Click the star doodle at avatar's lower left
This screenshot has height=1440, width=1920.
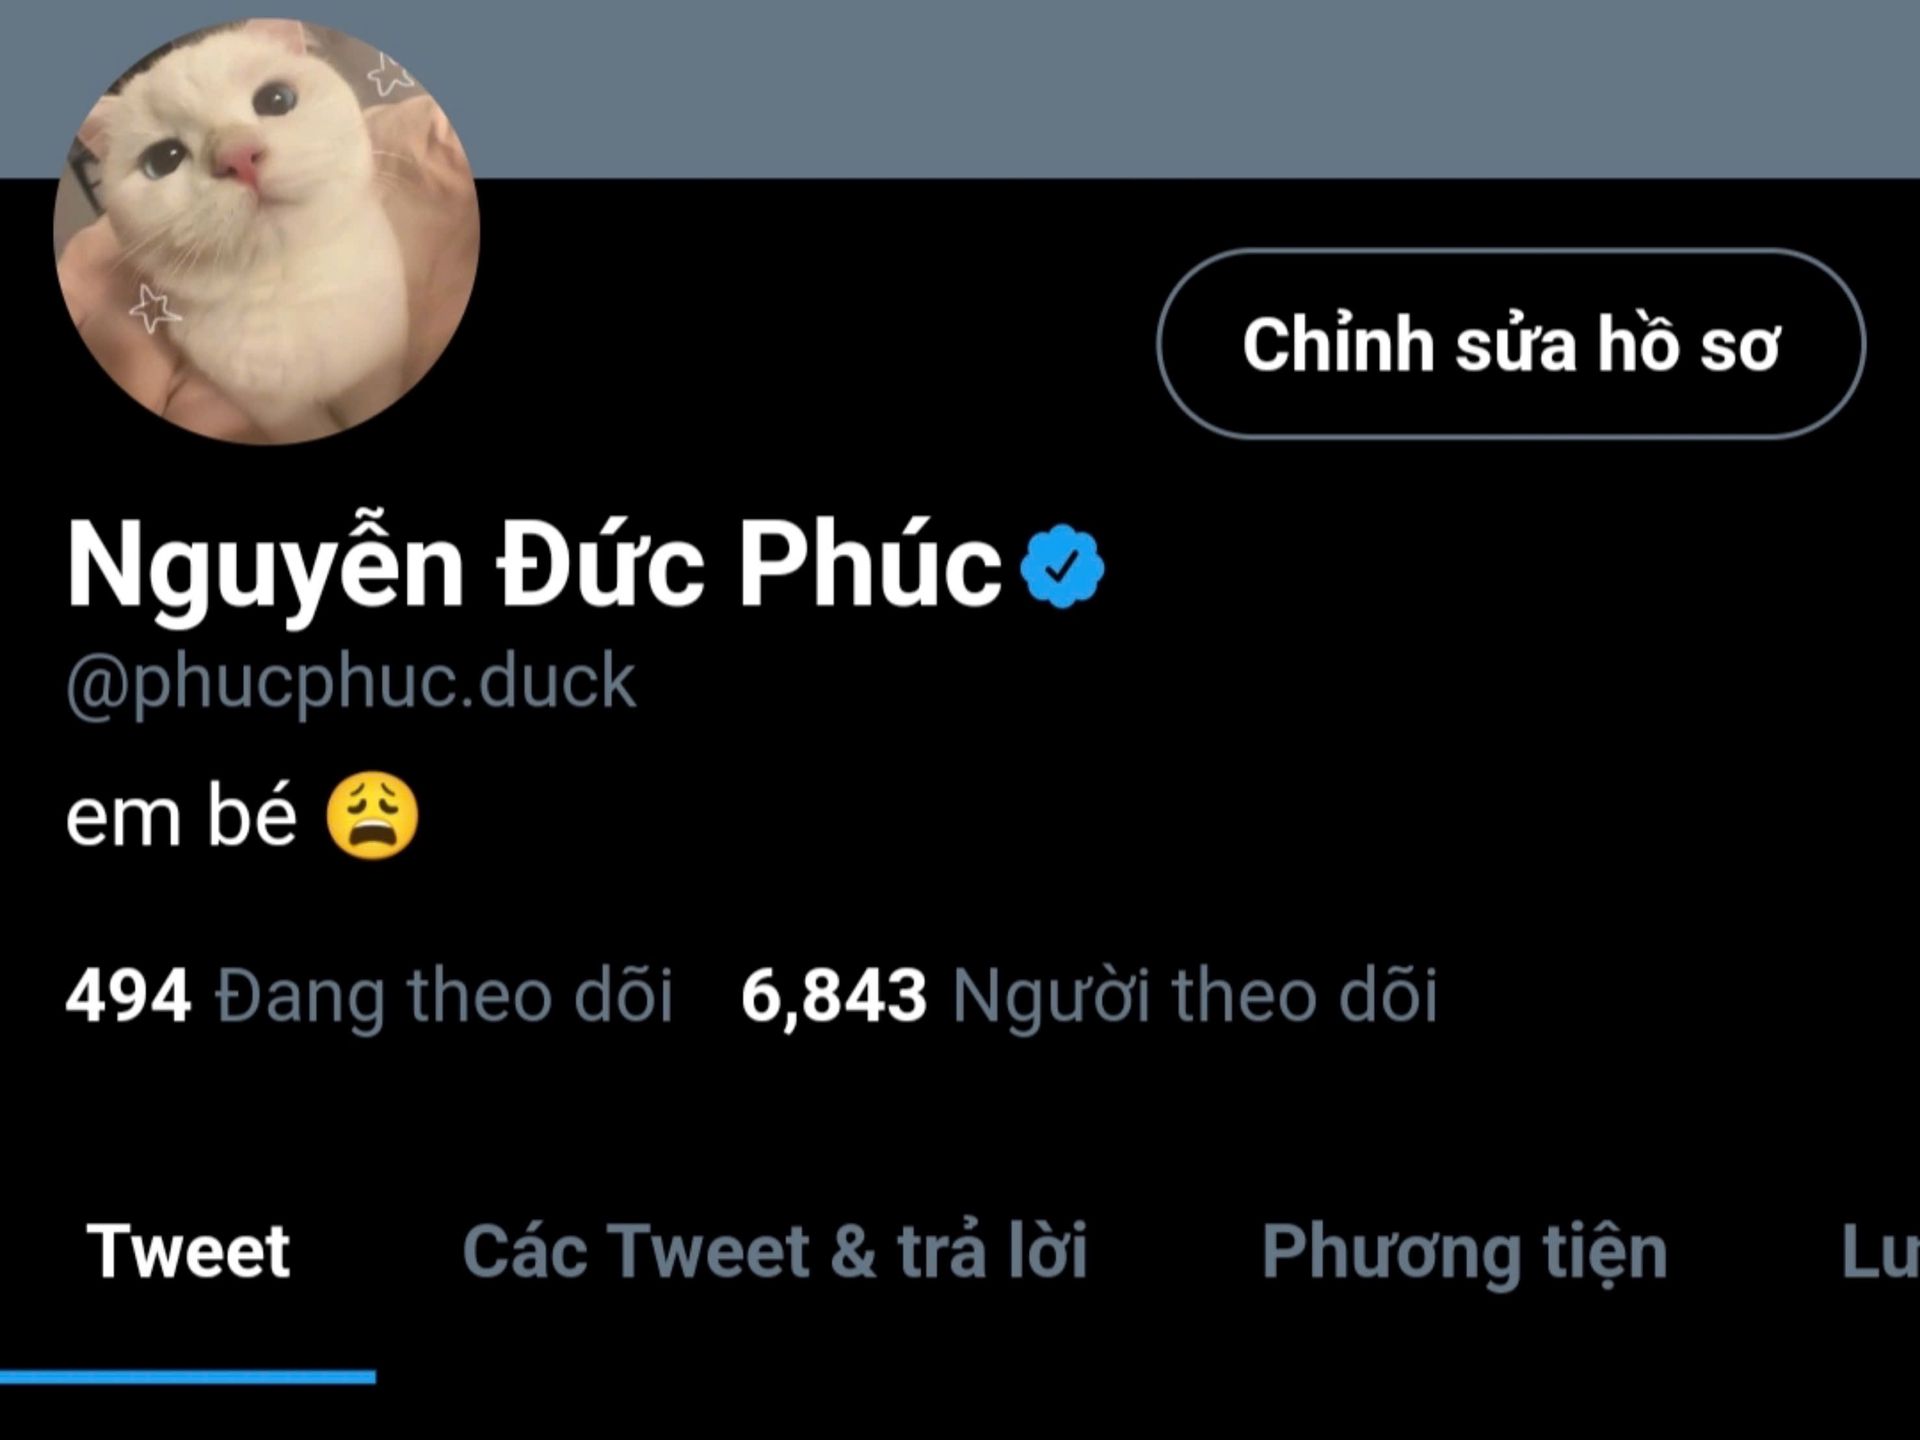154,308
